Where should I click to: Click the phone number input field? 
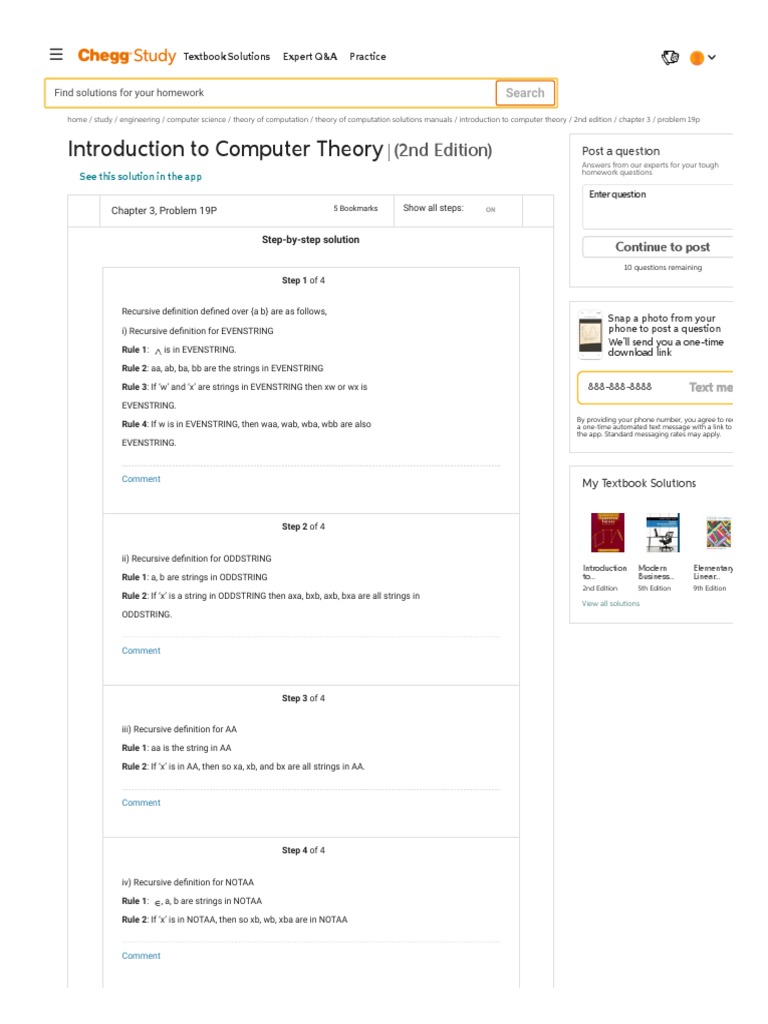pos(630,387)
